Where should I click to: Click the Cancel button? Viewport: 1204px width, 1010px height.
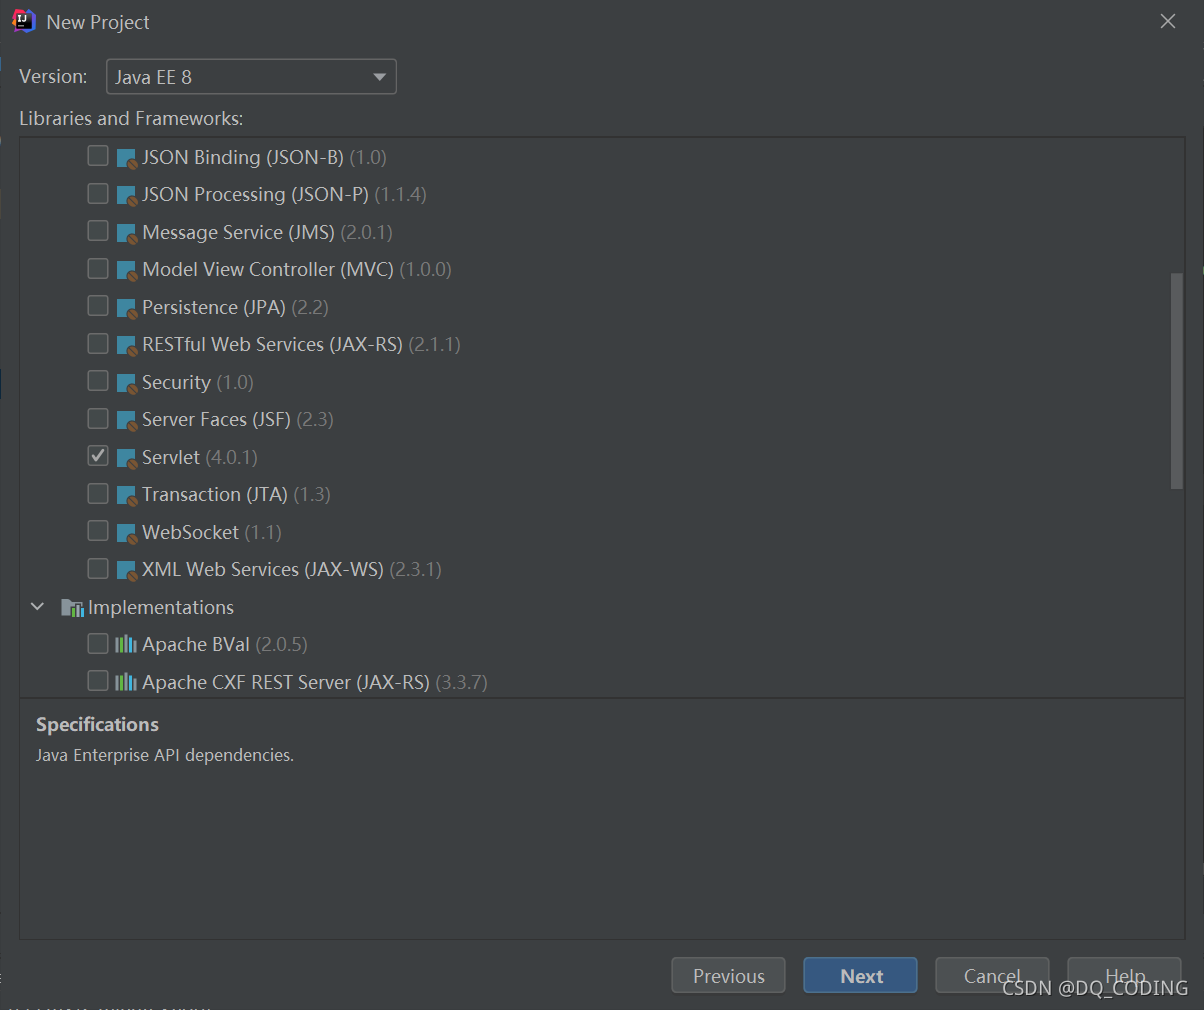coord(992,976)
